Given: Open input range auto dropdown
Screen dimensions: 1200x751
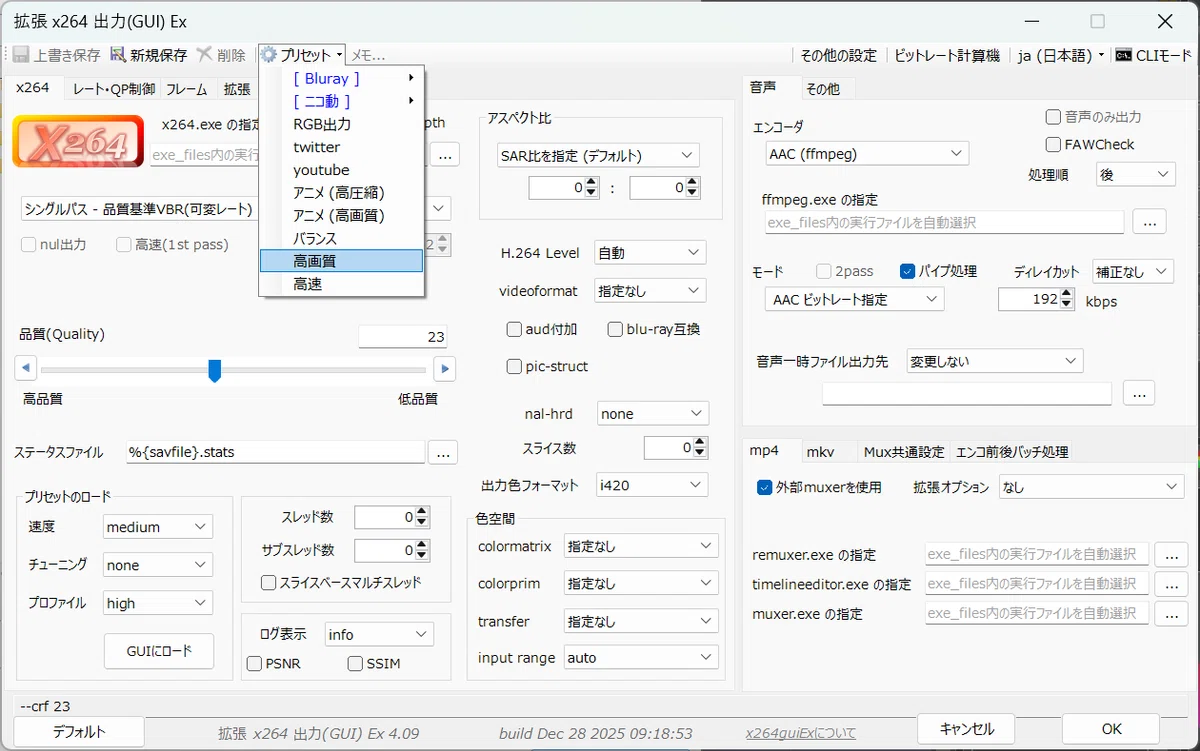Looking at the screenshot, I should click(x=641, y=658).
